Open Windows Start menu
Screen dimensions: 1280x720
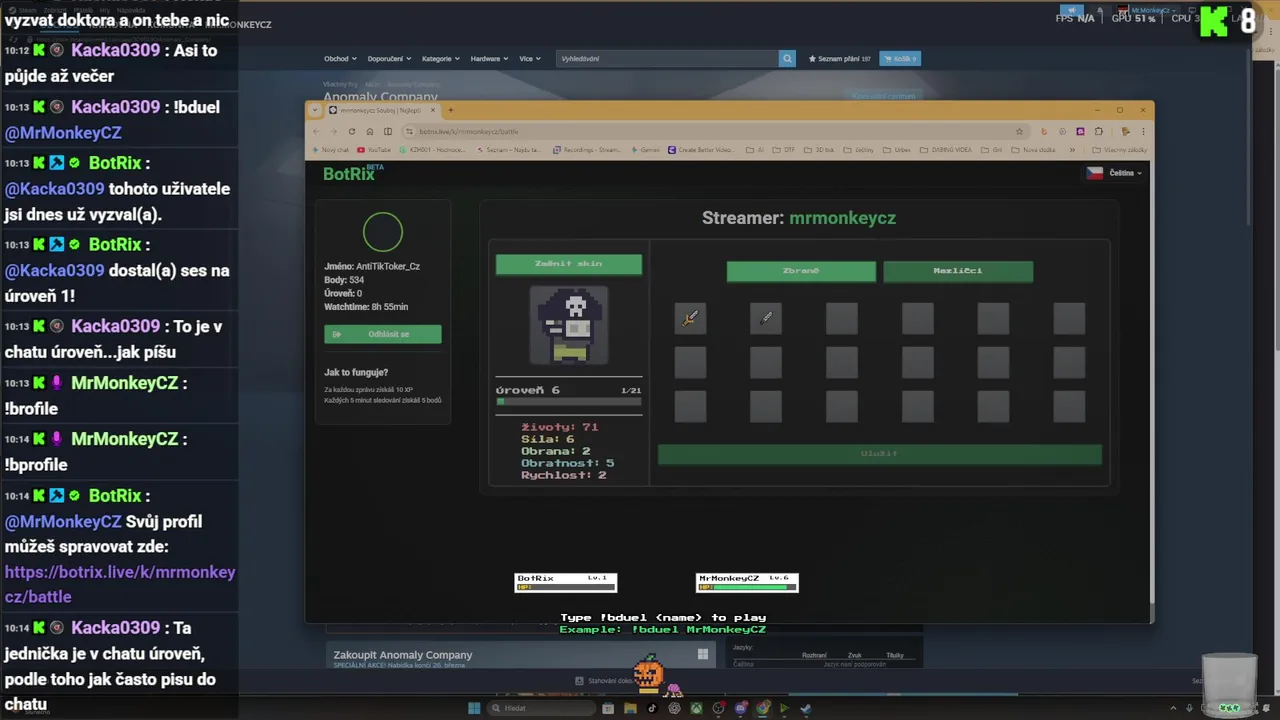[474, 708]
